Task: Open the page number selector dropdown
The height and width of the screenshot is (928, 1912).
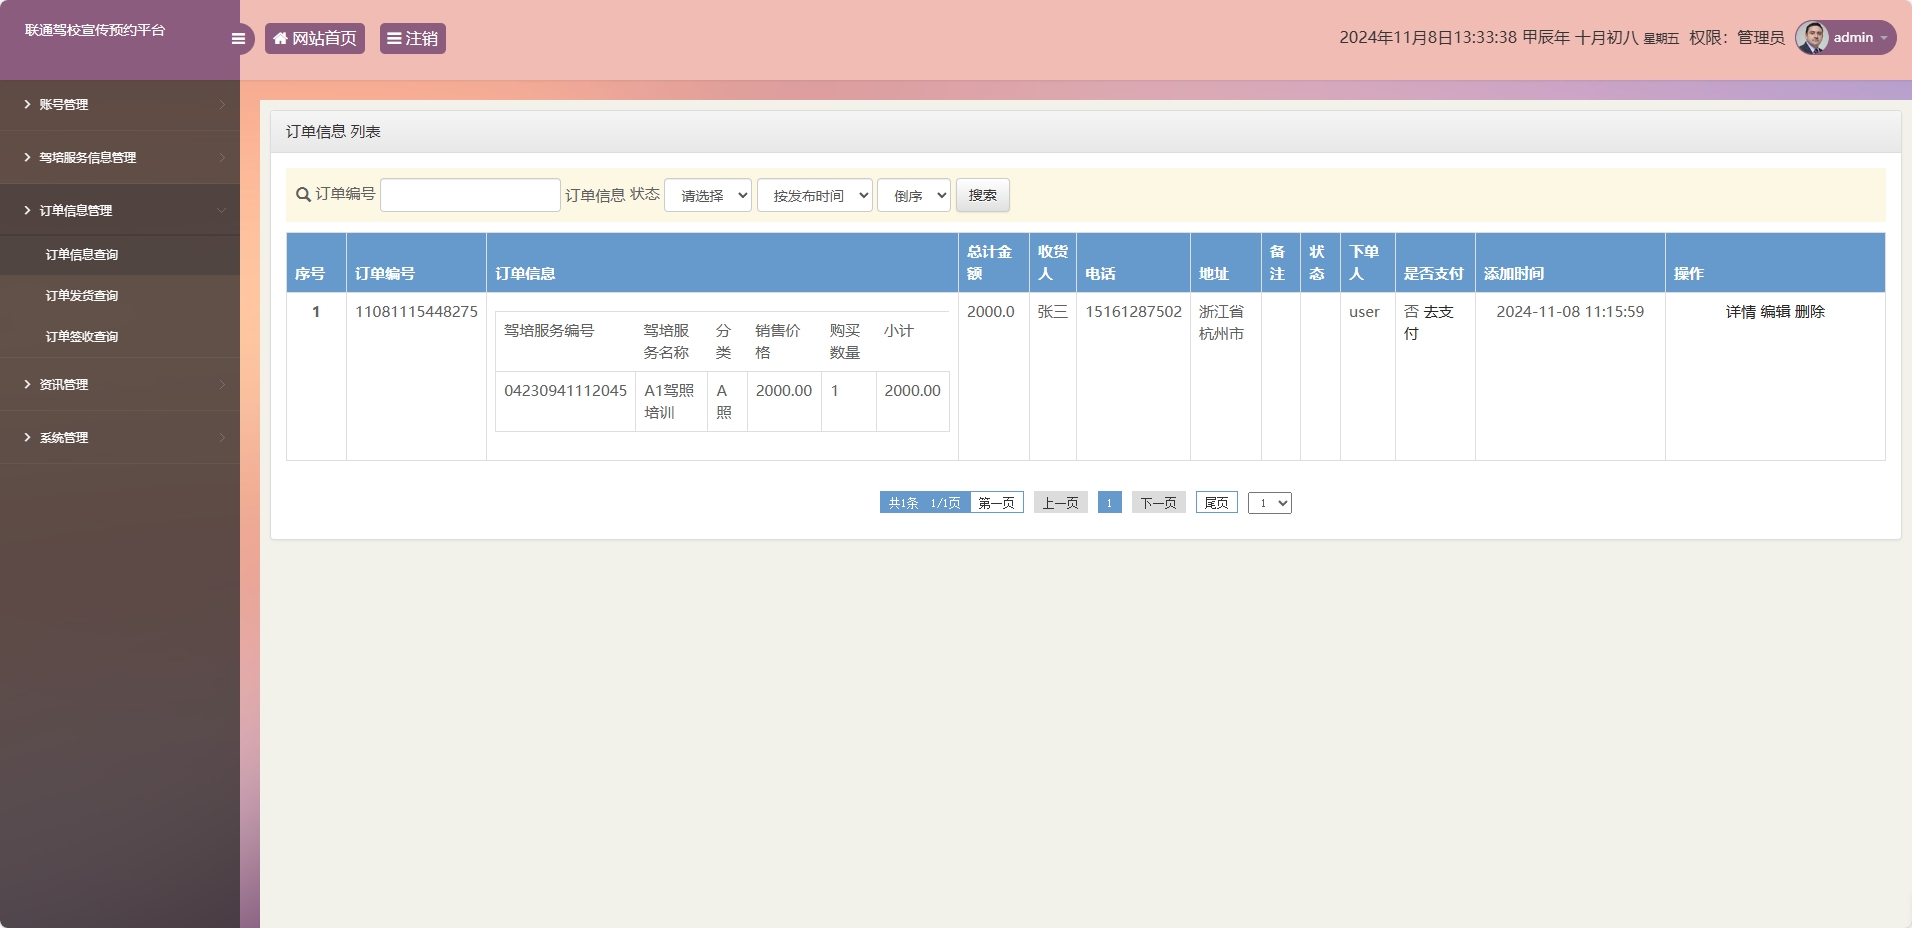Action: tap(1270, 503)
